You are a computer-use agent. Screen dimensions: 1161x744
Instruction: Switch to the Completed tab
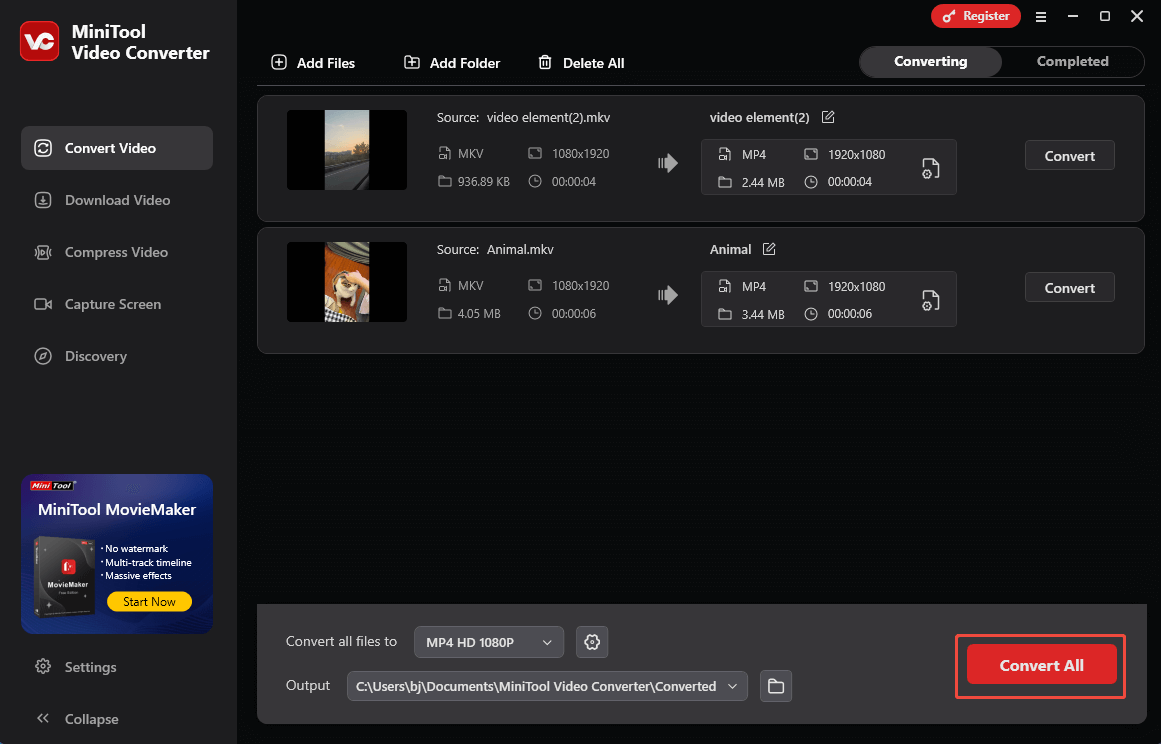point(1072,61)
